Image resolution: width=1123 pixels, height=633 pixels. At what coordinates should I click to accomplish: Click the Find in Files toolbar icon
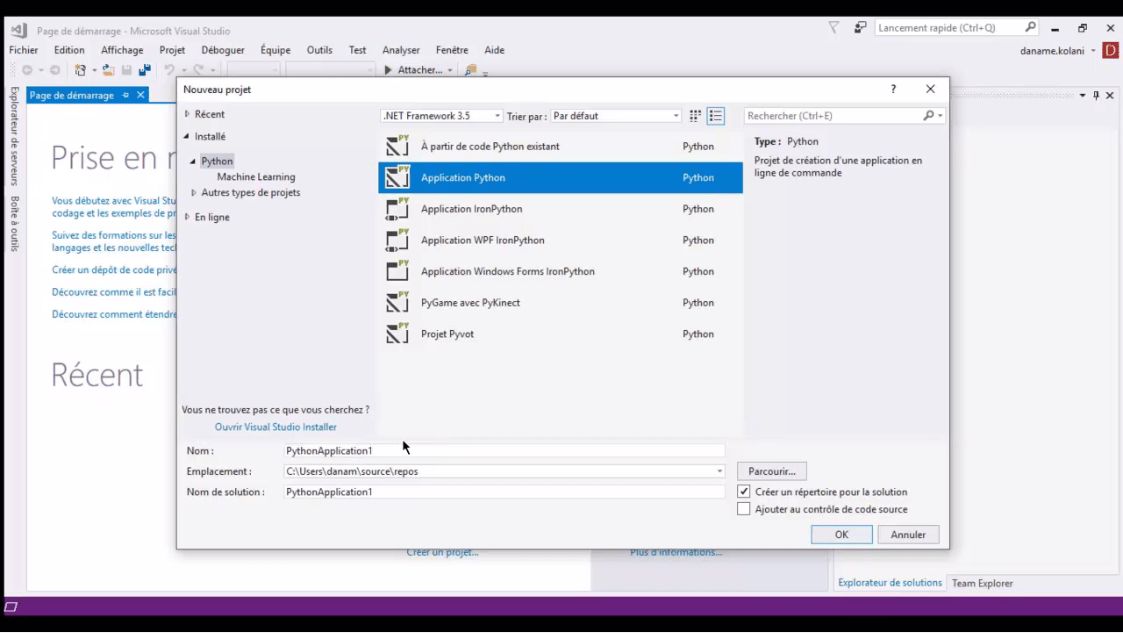pos(471,70)
